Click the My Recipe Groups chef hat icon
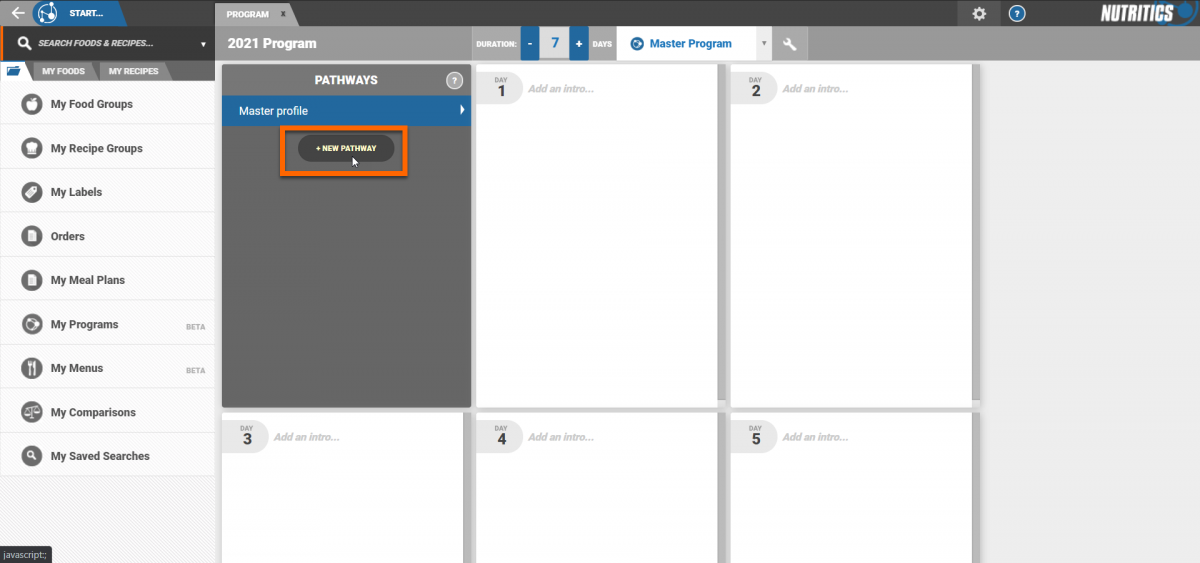 point(32,148)
